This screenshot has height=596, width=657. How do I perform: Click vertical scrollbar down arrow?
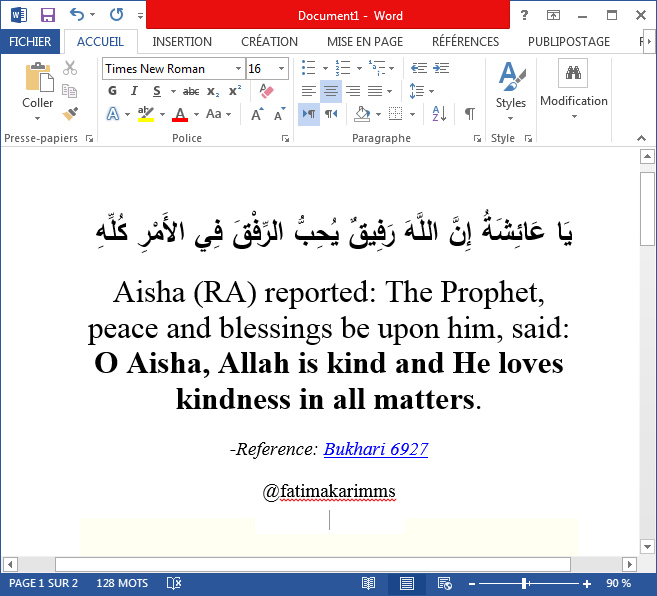tap(647, 546)
